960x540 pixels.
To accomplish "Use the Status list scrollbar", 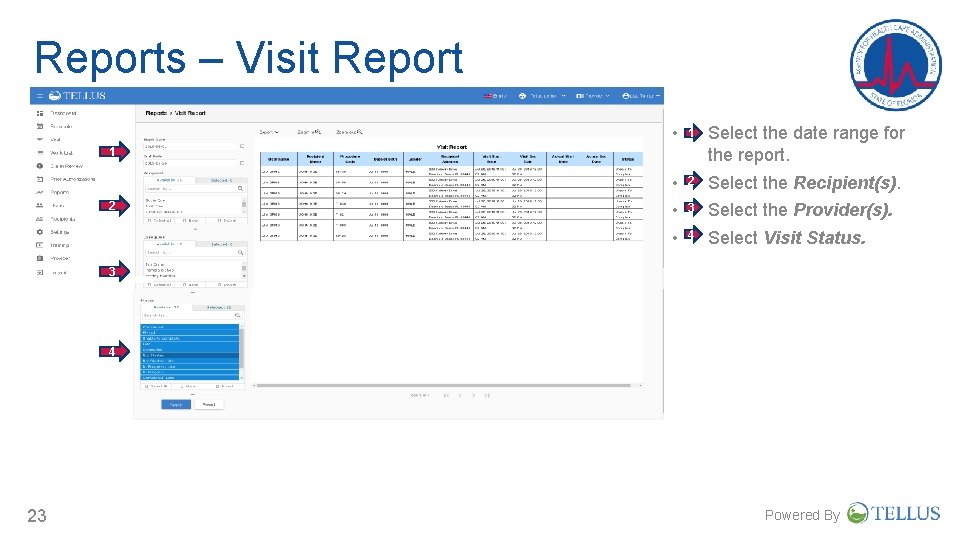I will (241, 352).
